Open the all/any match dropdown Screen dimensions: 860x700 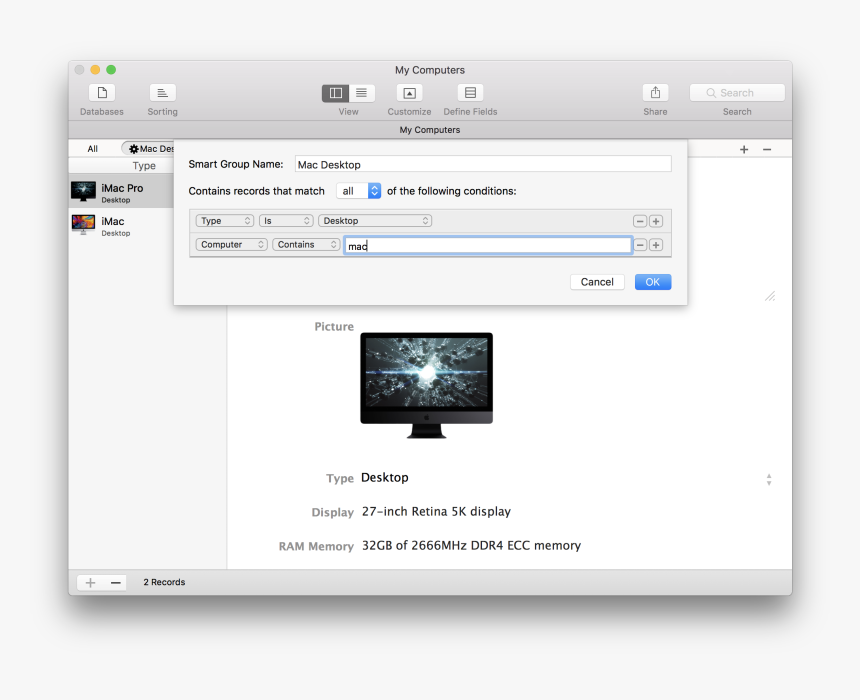click(359, 191)
